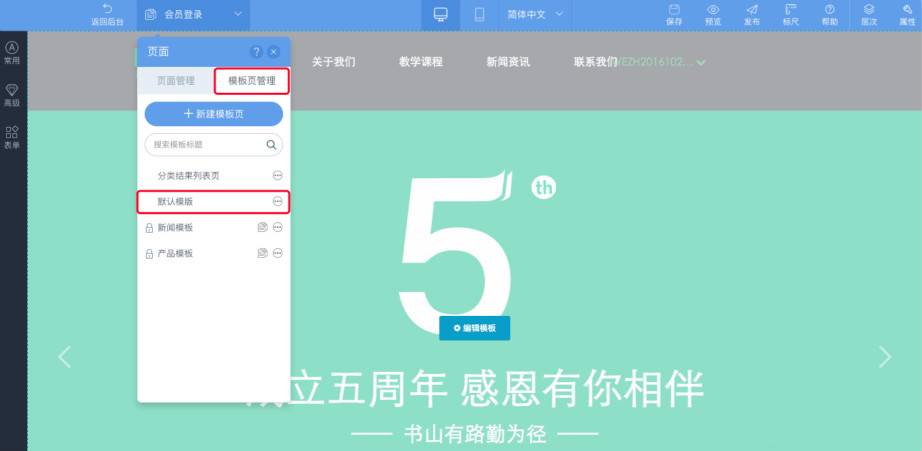Click the 搜索模板标题 search field
The width and height of the screenshot is (922, 451).
pos(205,145)
